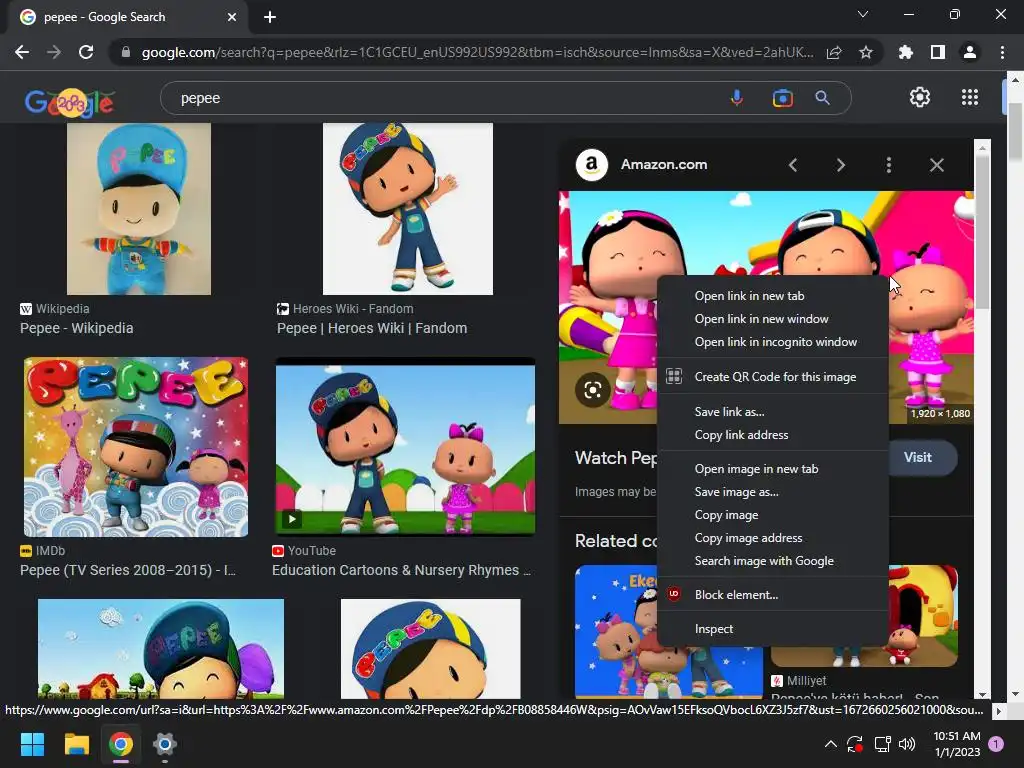The image size is (1024, 768).
Task: Click the Milliyet related image thumbnail
Action: pyautogui.click(x=923, y=616)
